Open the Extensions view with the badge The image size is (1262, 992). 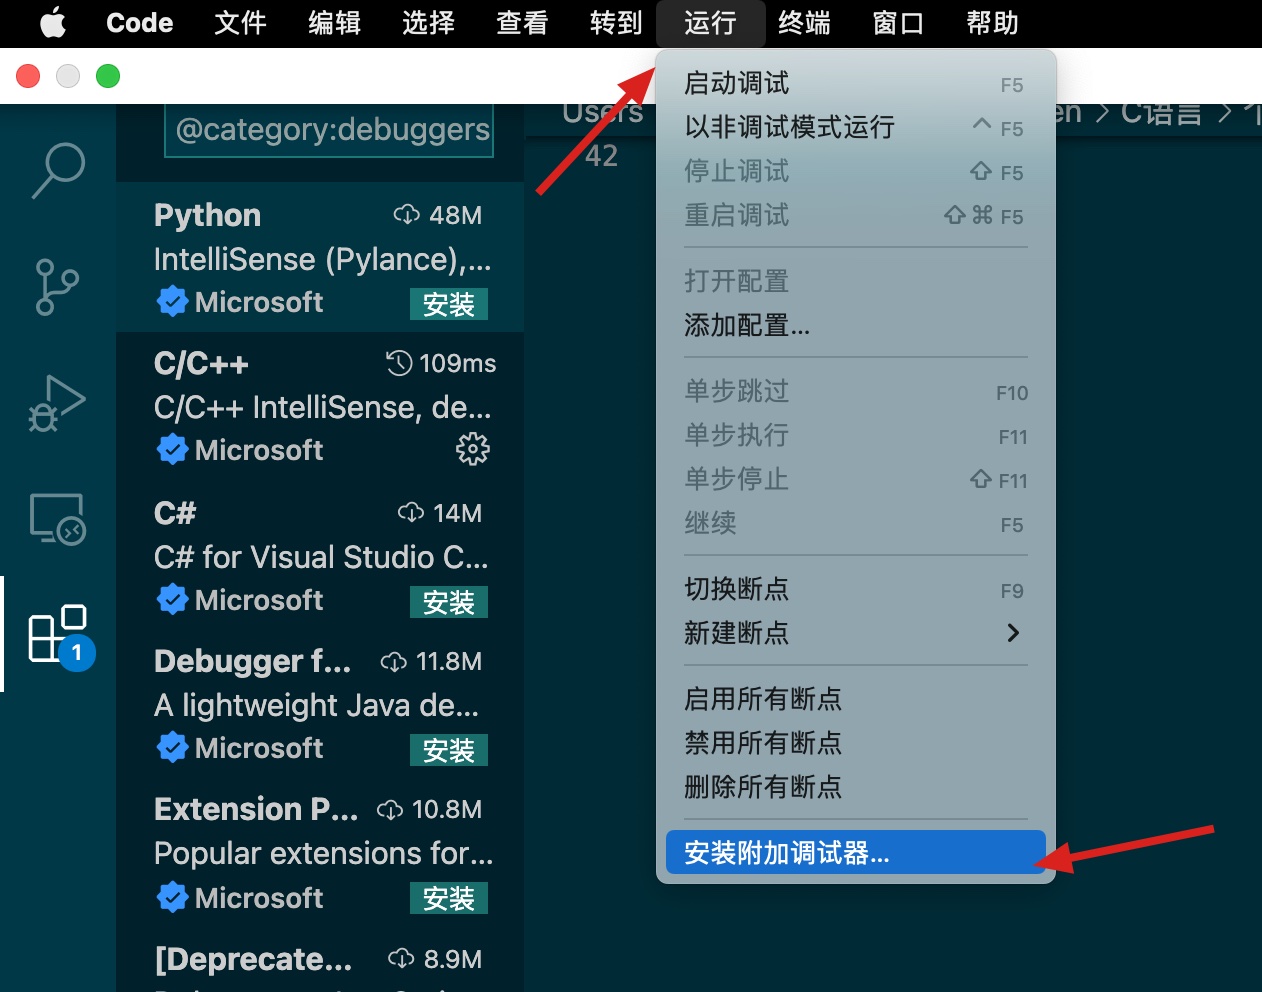pyautogui.click(x=57, y=634)
